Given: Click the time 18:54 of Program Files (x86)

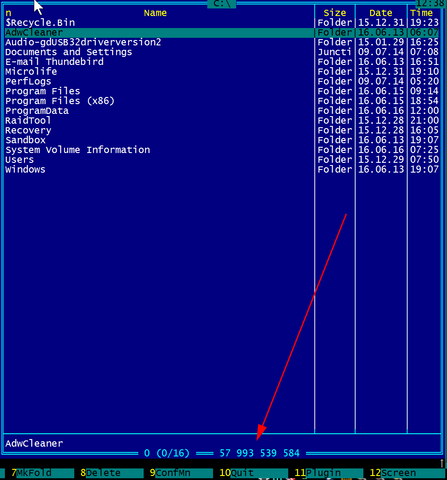Looking at the screenshot, I should point(424,101).
